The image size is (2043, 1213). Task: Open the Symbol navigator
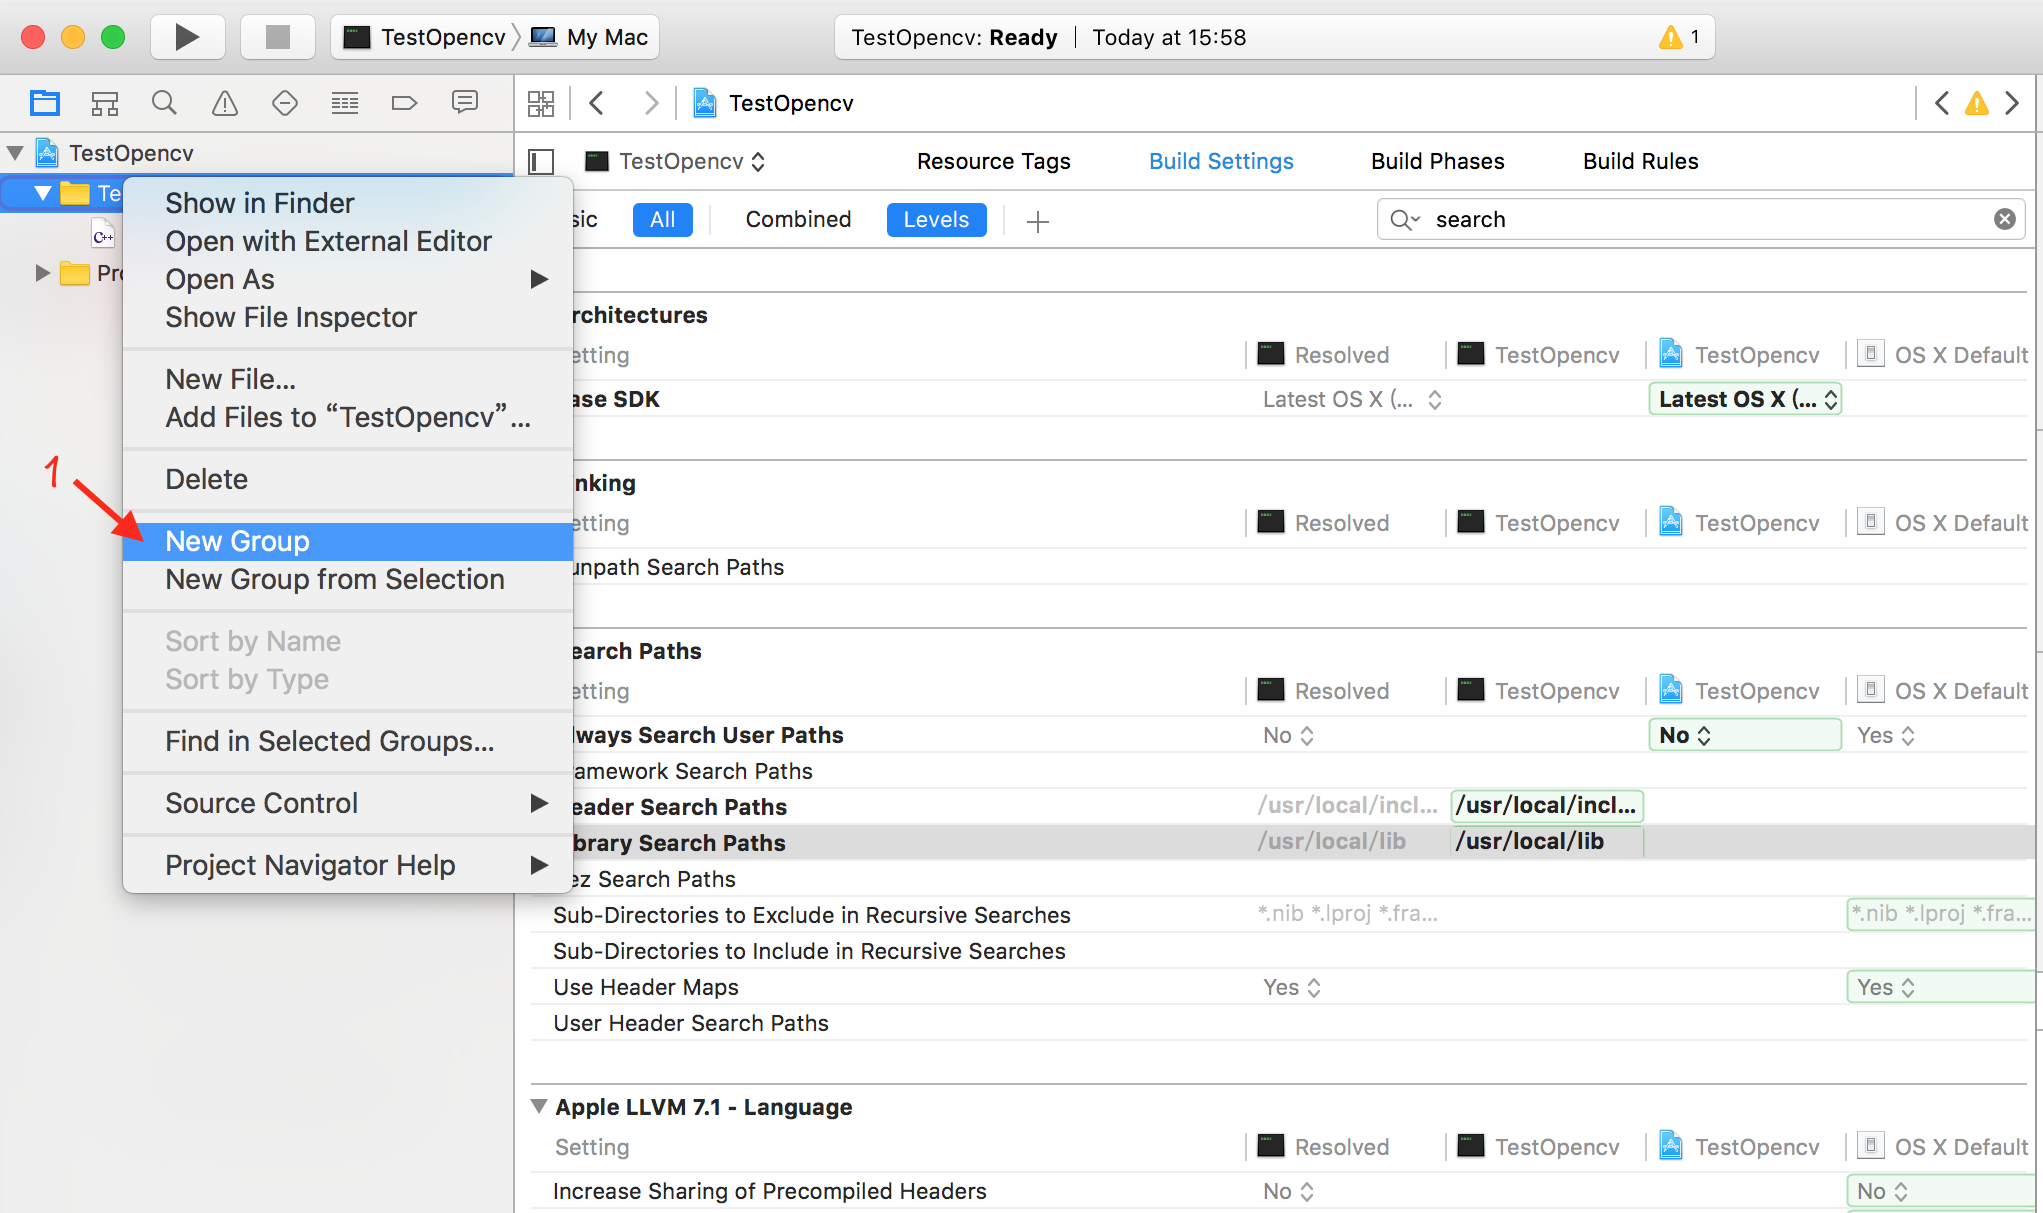pyautogui.click(x=105, y=103)
